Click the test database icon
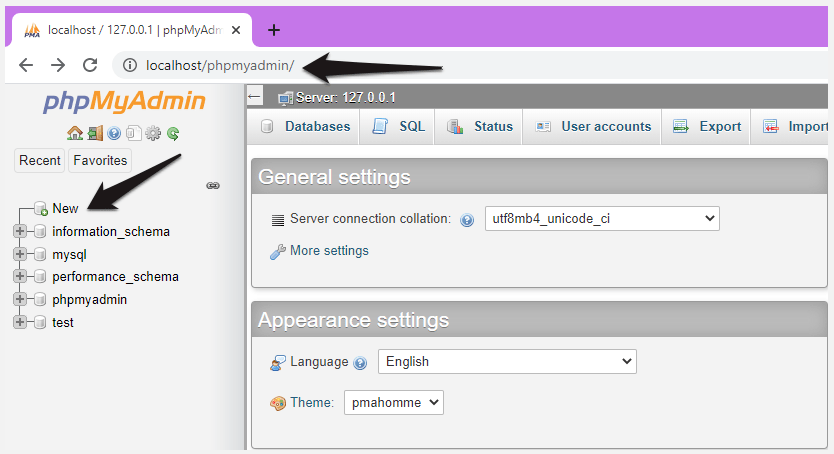This screenshot has width=834, height=454. (40, 322)
